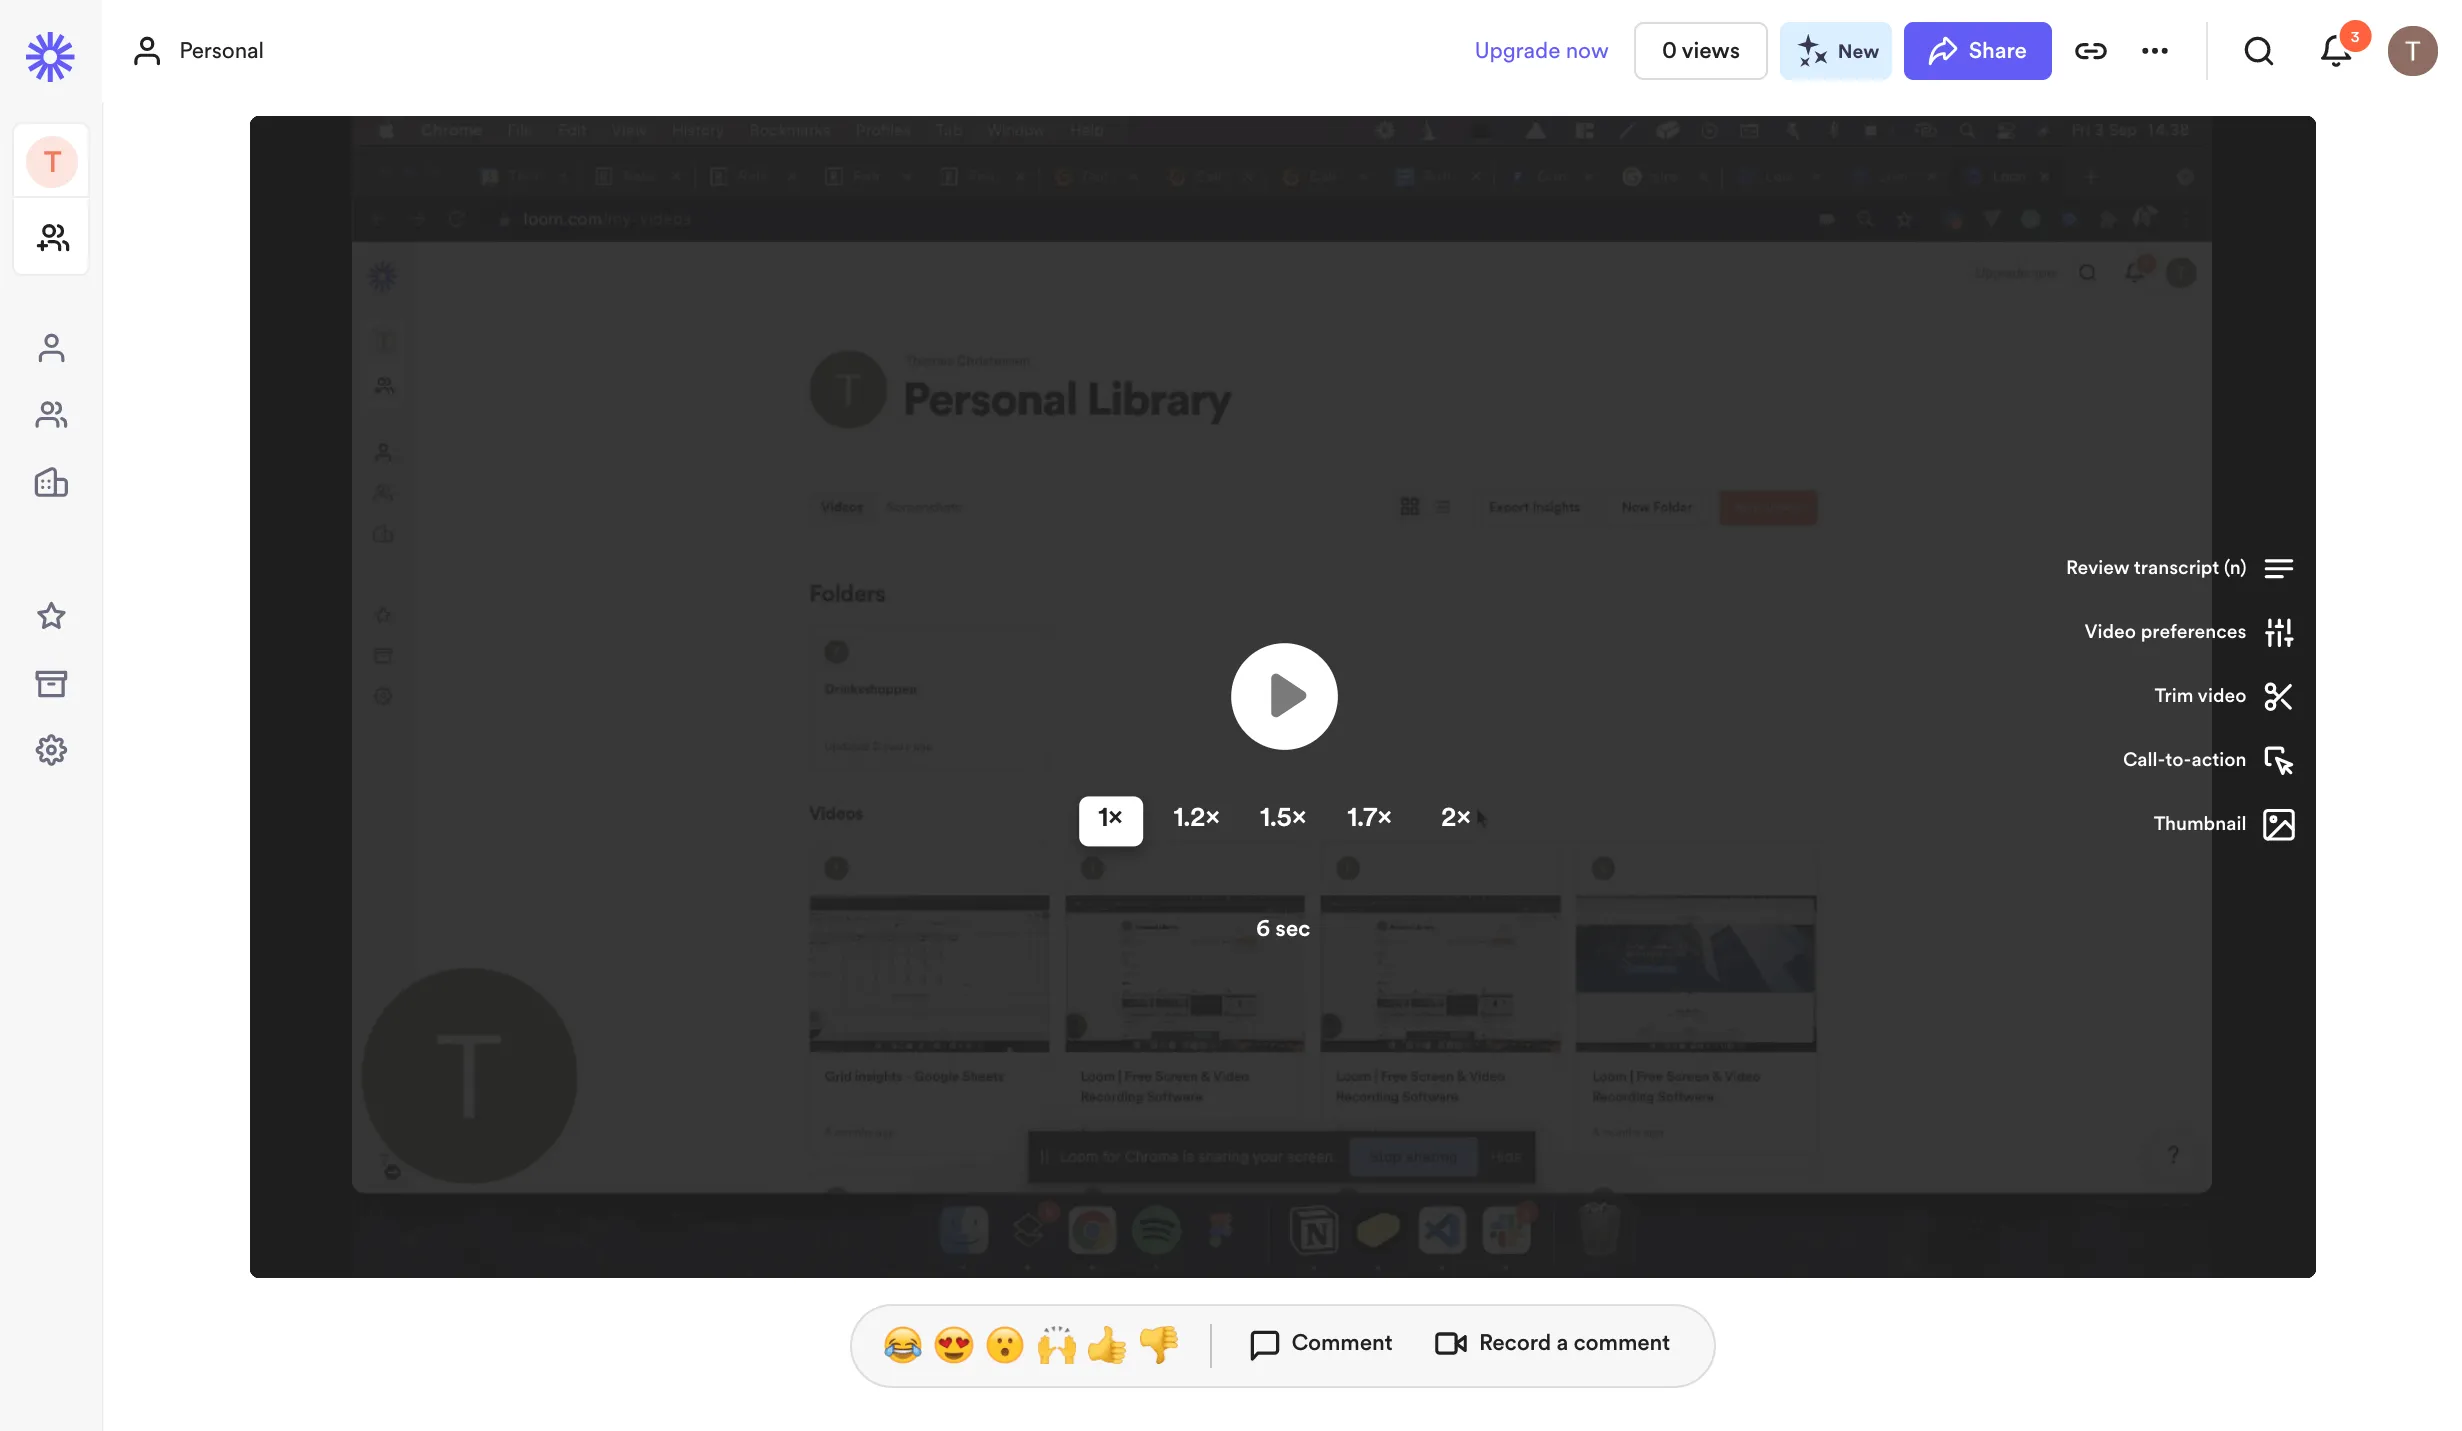Click Record a comment button
This screenshot has height=1431, width=2462.
pos(1552,1344)
